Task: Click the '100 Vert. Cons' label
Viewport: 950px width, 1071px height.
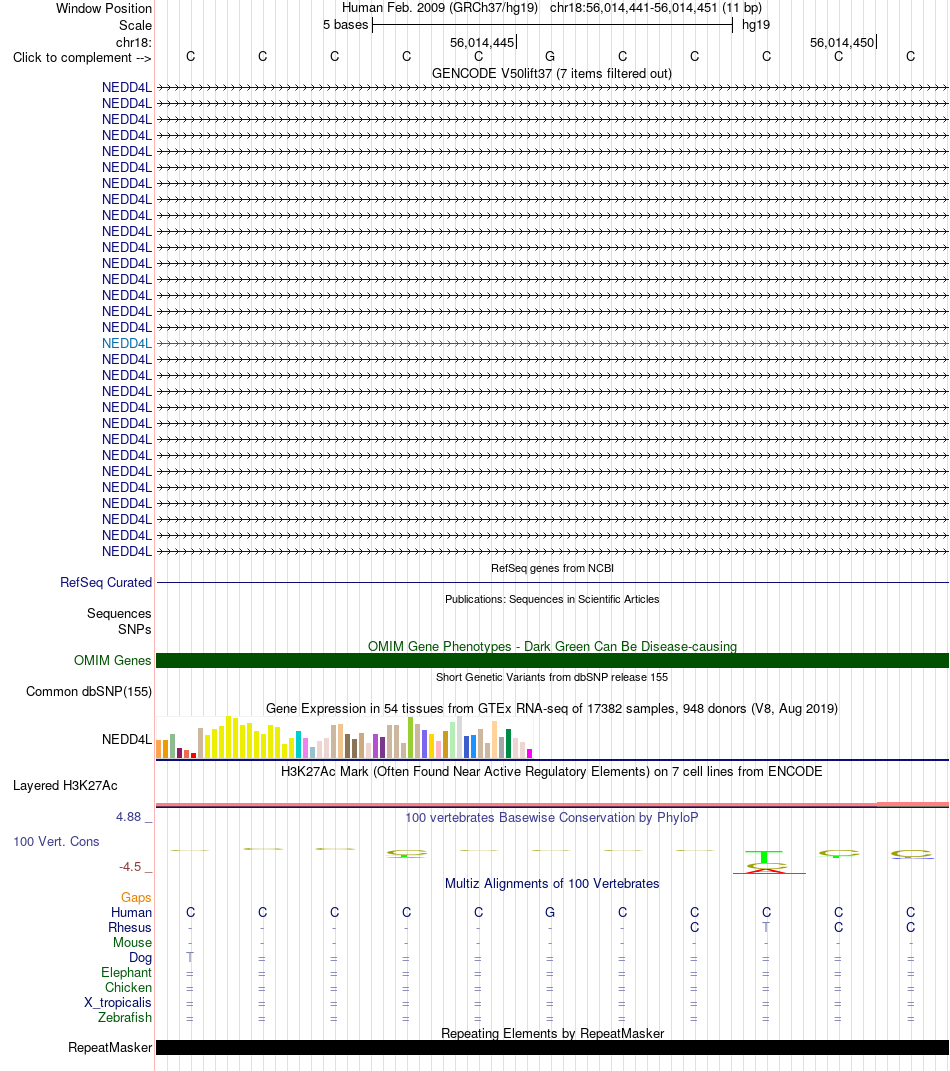Action: click(56, 842)
